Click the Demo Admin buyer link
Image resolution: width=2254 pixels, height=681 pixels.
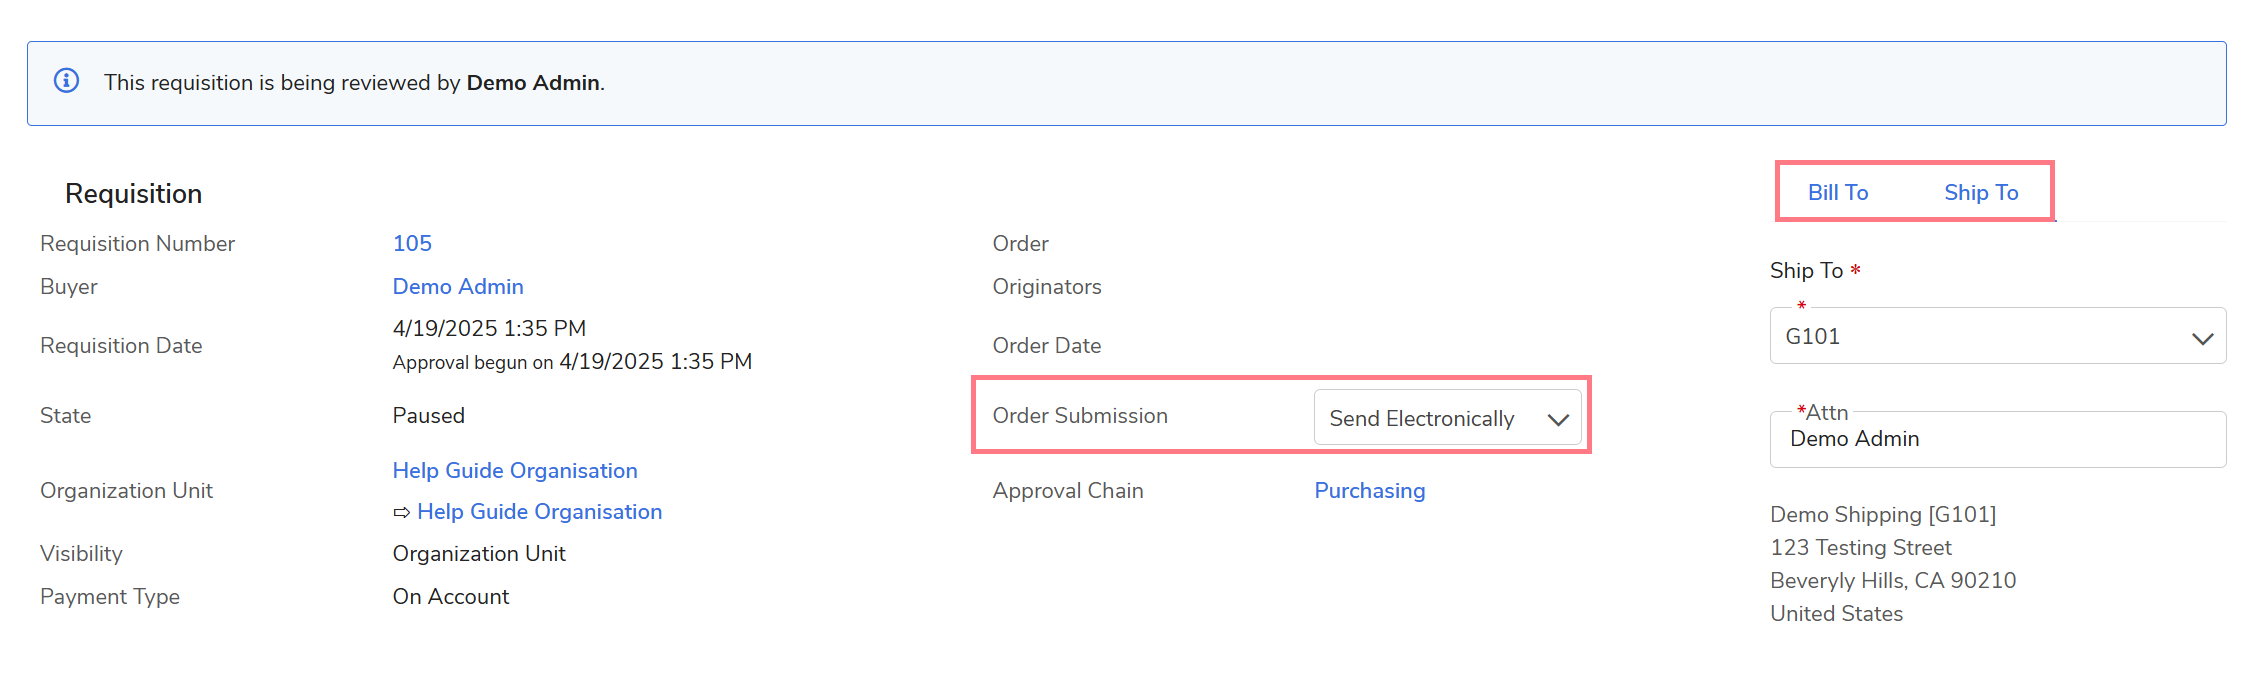(457, 286)
